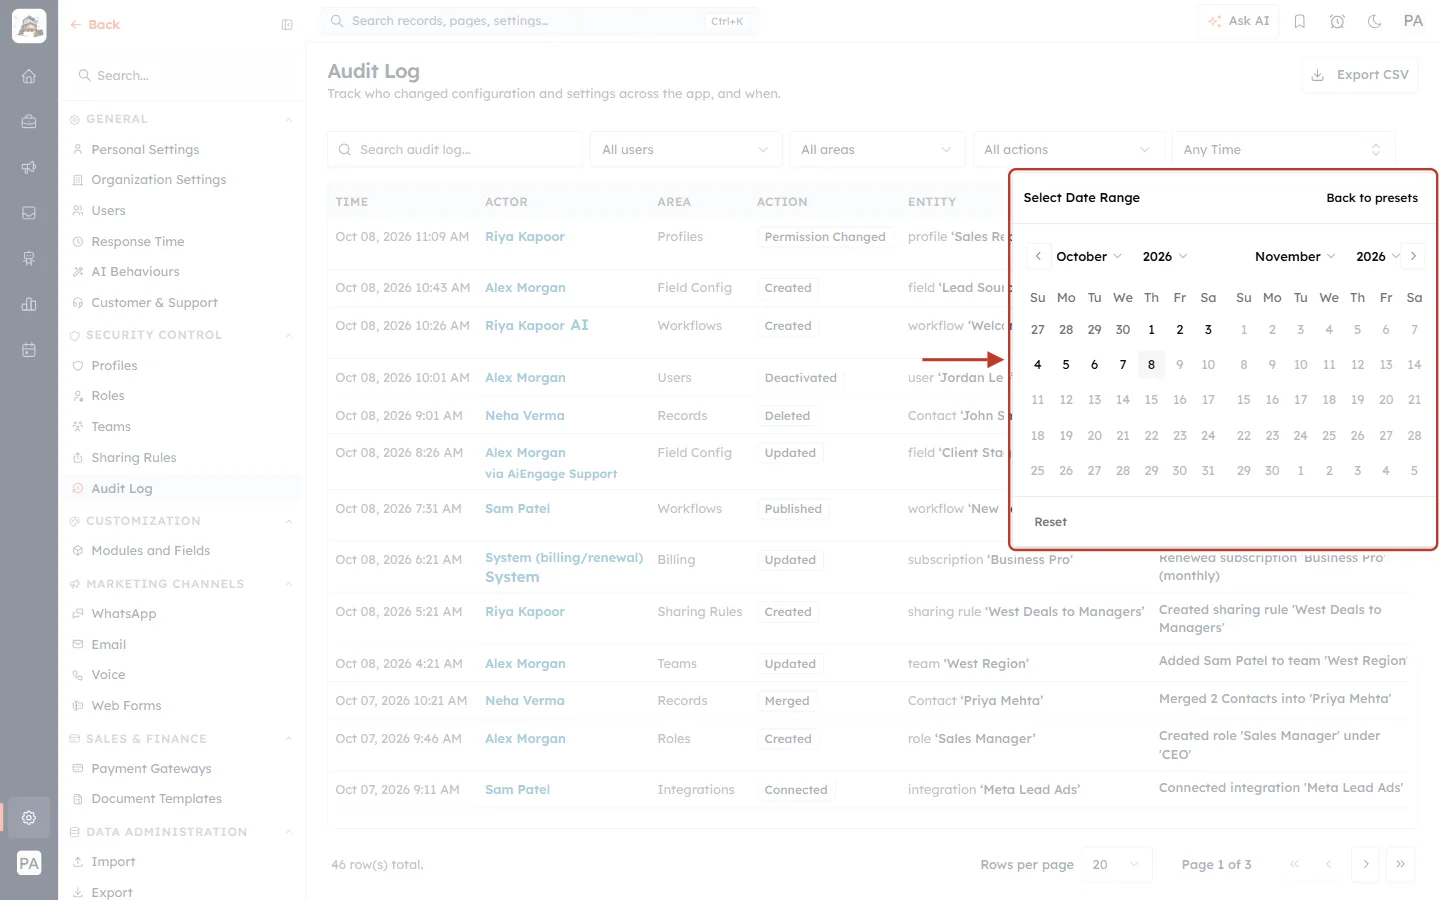Open the Any Time date filter
Image resolution: width=1440 pixels, height=900 pixels.
tap(1283, 150)
